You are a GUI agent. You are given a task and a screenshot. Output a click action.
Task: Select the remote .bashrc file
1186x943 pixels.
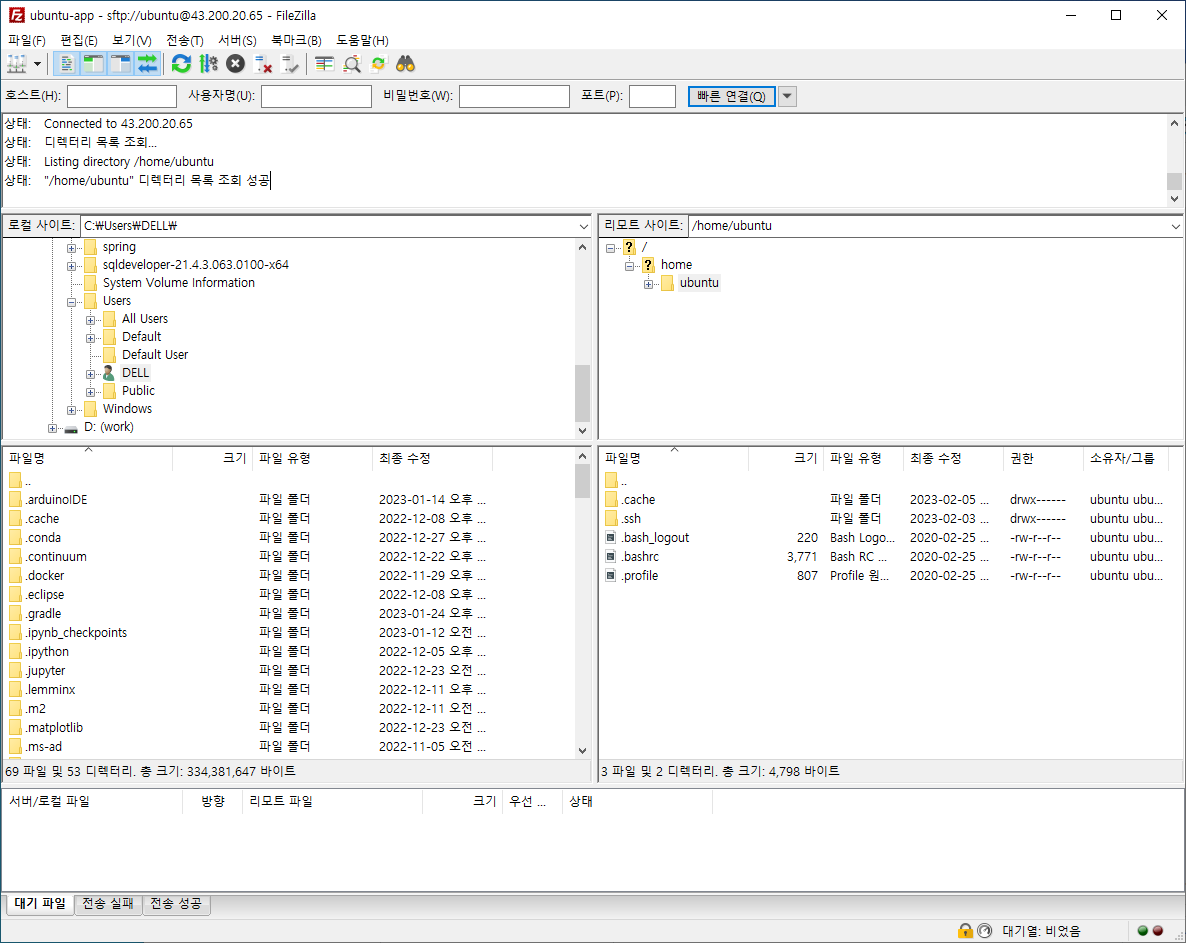click(x=640, y=557)
